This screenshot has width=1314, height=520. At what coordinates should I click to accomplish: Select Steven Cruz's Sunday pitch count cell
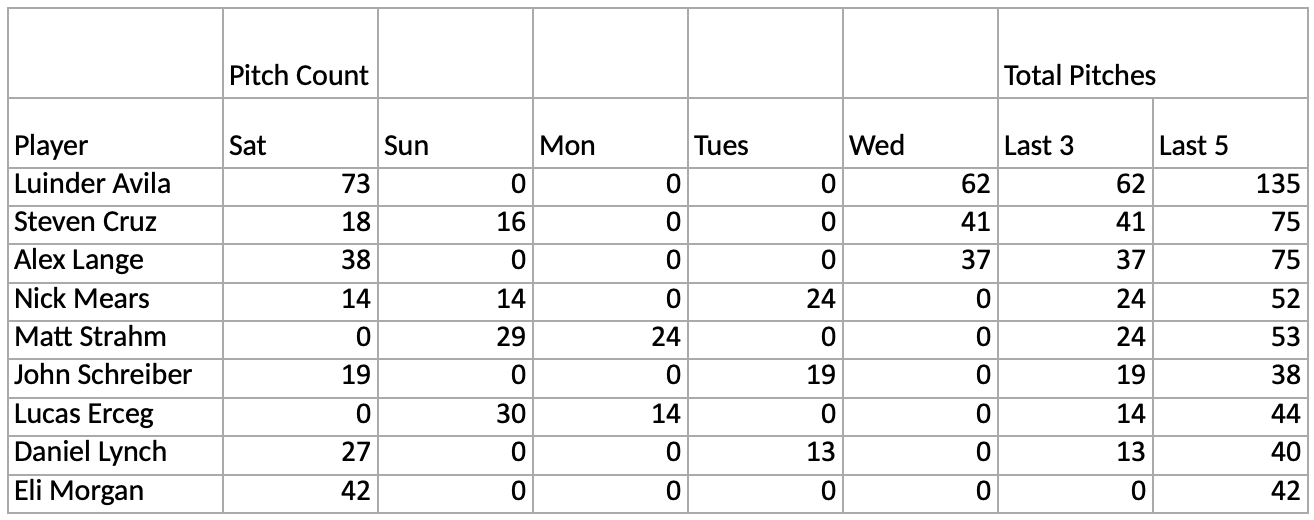click(456, 223)
